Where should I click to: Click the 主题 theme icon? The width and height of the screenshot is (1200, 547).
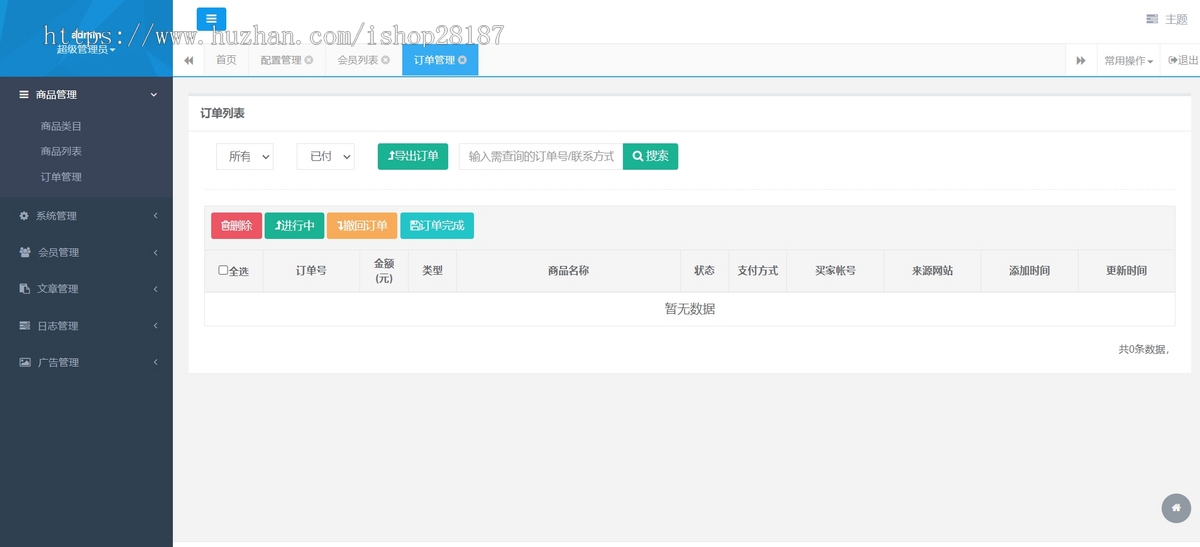(1152, 19)
